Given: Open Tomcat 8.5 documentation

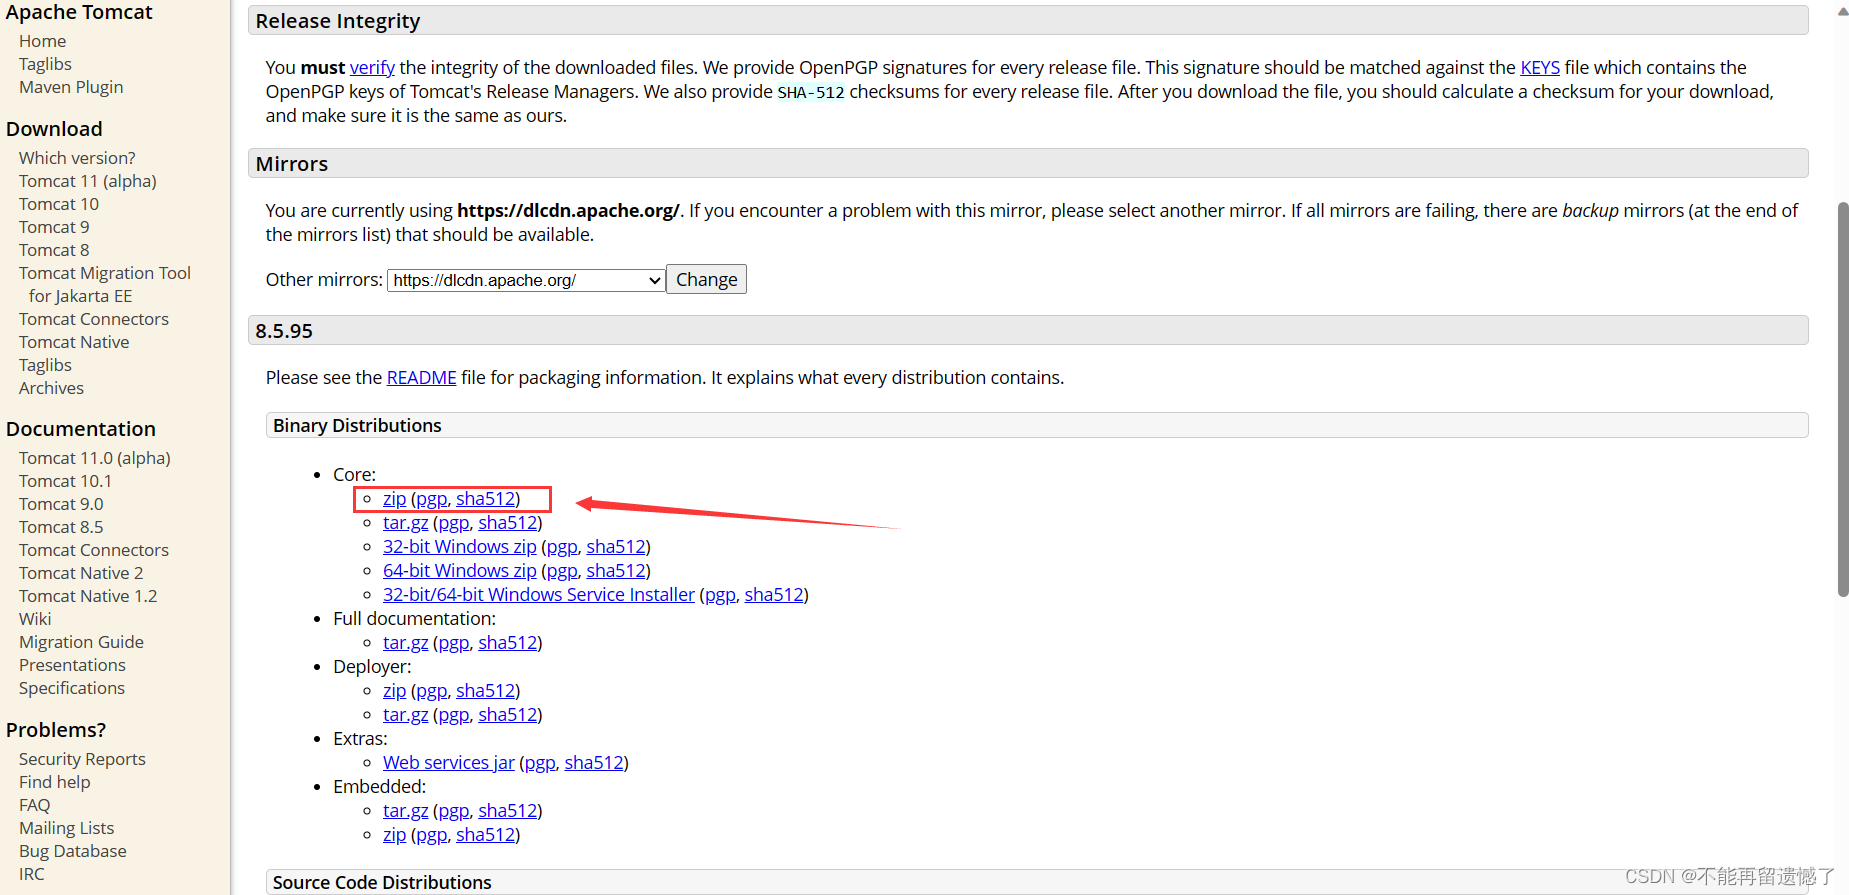Looking at the screenshot, I should (61, 527).
